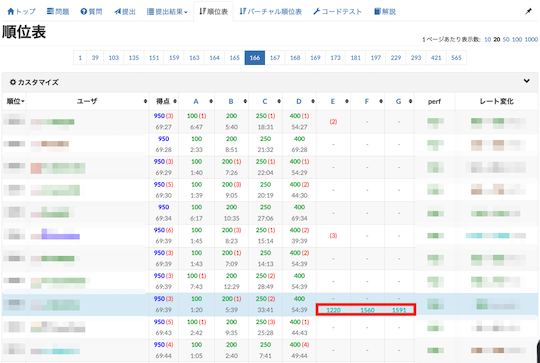Select the active page 166 button
This screenshot has height=363, width=540.
tap(255, 58)
